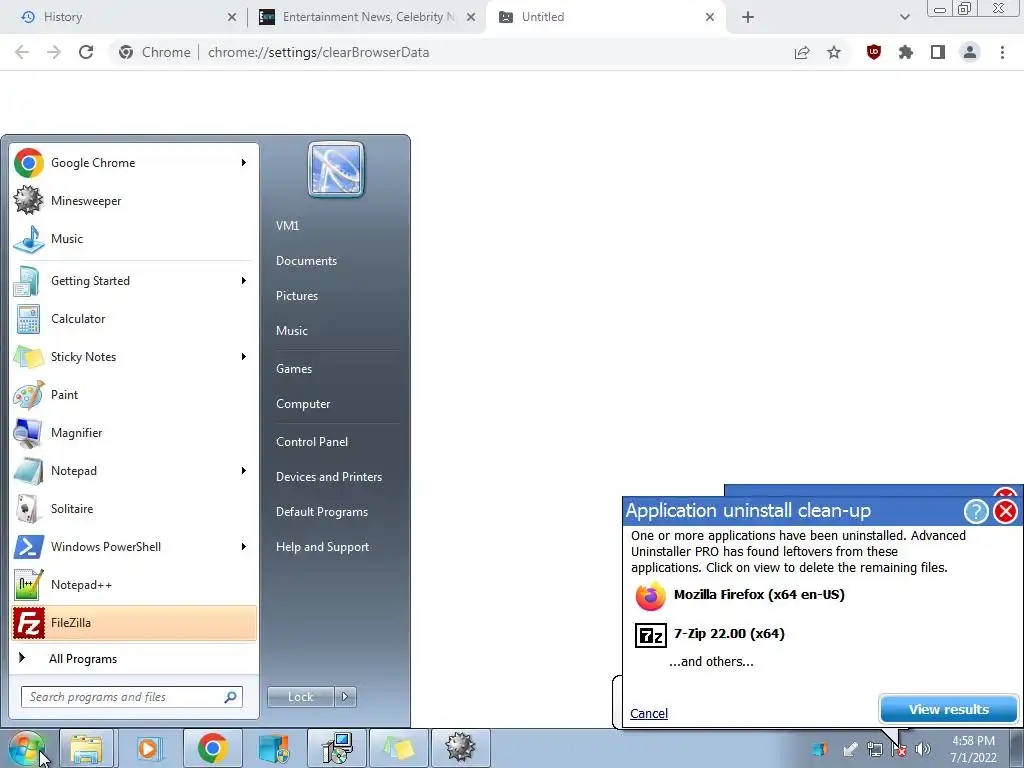Open Music item with note icon
This screenshot has height=768, width=1024.
[134, 238]
